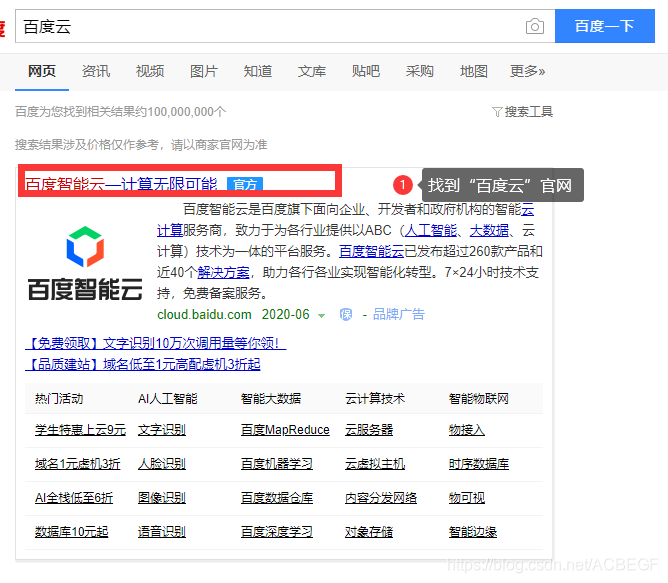Open the 文字识别 link under AI人工智能
Viewport: 668px width, 583px height.
(x=162, y=430)
